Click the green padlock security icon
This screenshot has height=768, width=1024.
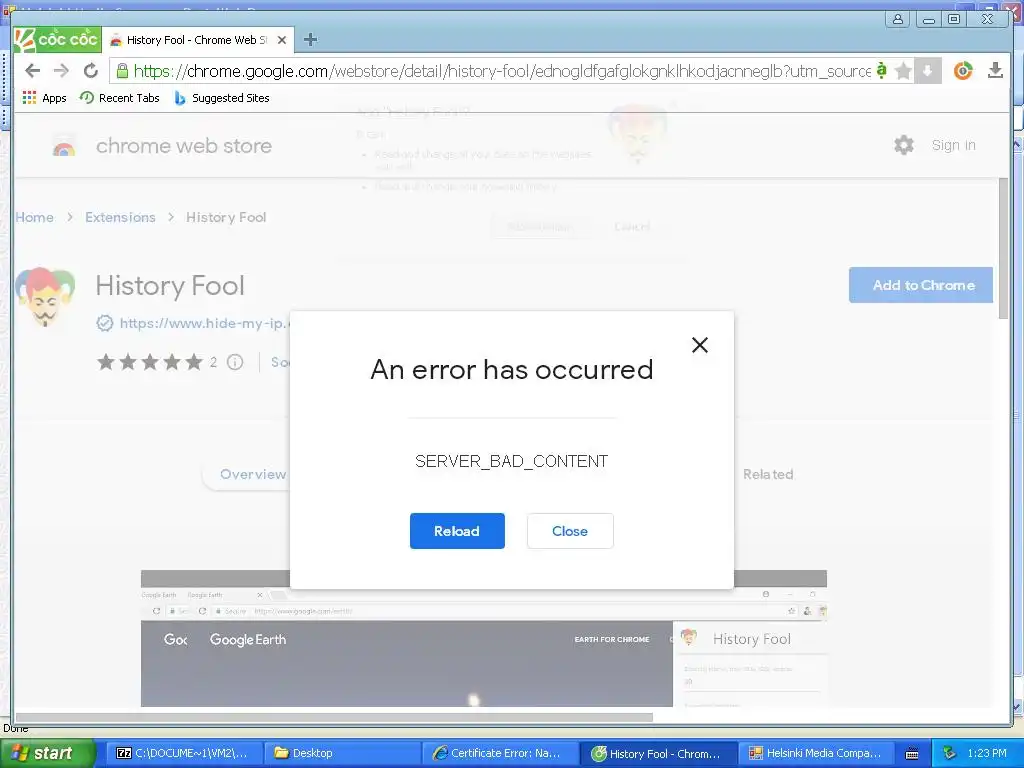122,71
